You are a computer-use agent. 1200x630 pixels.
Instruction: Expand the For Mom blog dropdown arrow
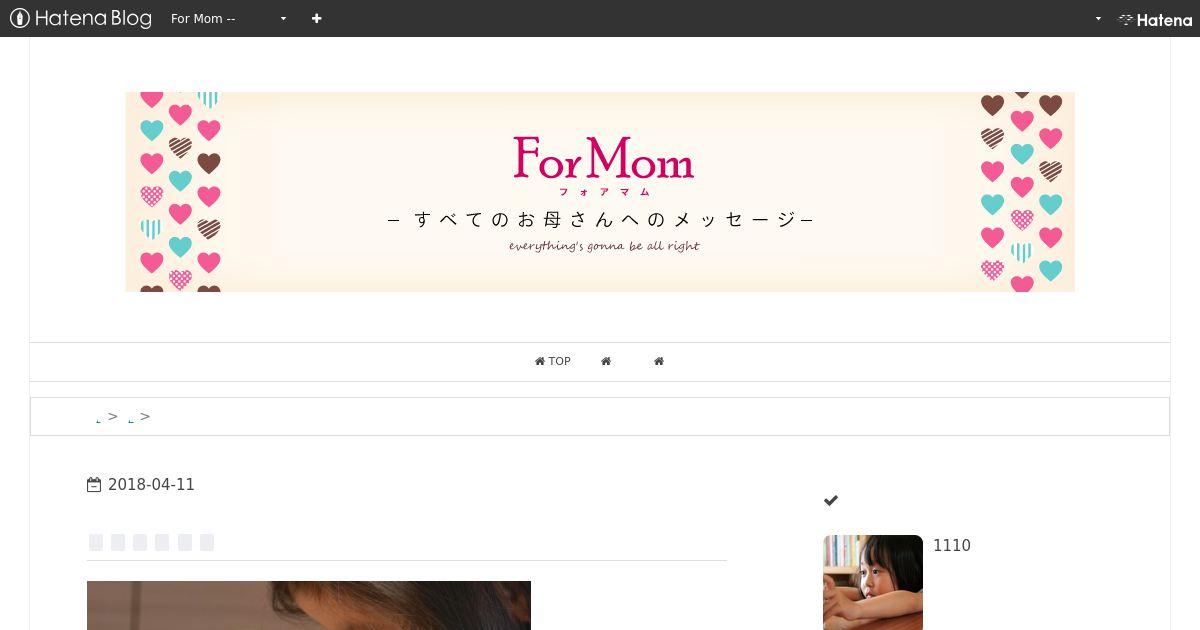click(x=283, y=19)
